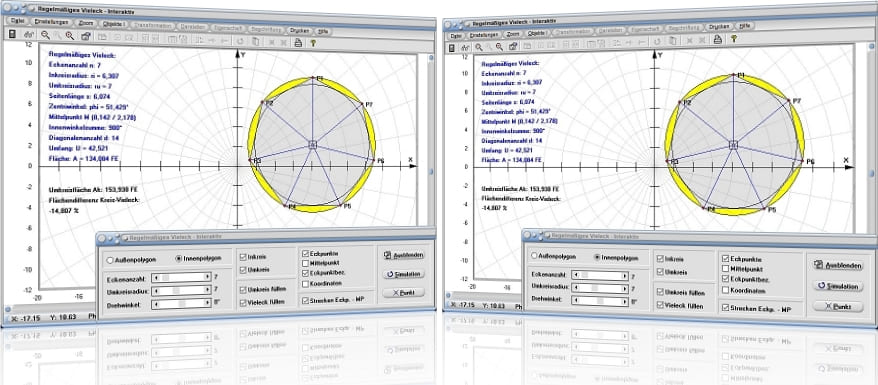Image resolution: width=878 pixels, height=385 pixels.
Task: Toggle Vieleck füllen in left control panel
Action: tap(242, 302)
